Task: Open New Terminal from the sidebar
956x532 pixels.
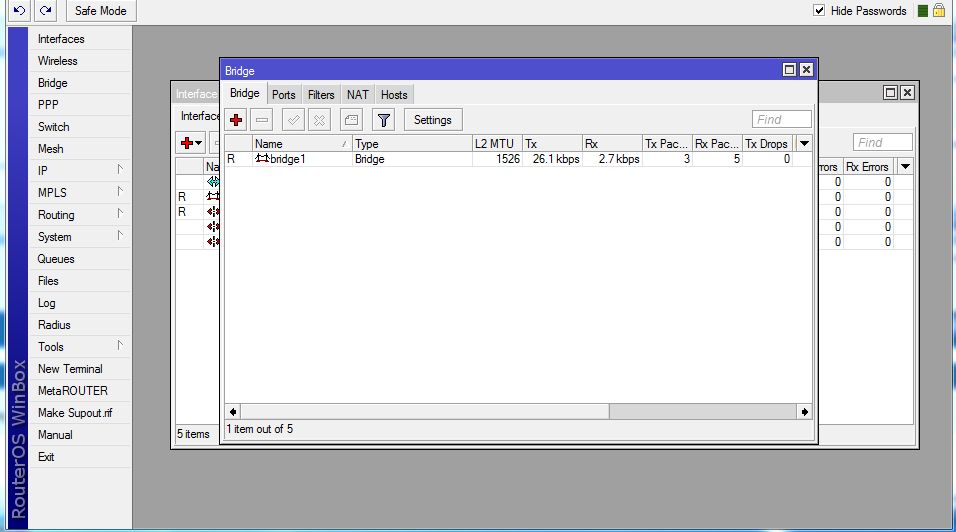Action: pyautogui.click(x=70, y=369)
